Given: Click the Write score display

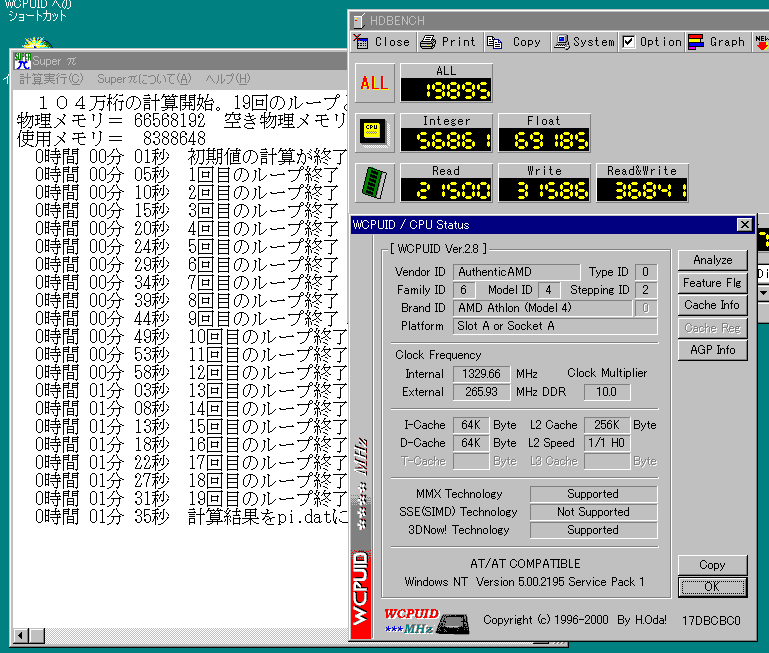Looking at the screenshot, I should [x=544, y=190].
